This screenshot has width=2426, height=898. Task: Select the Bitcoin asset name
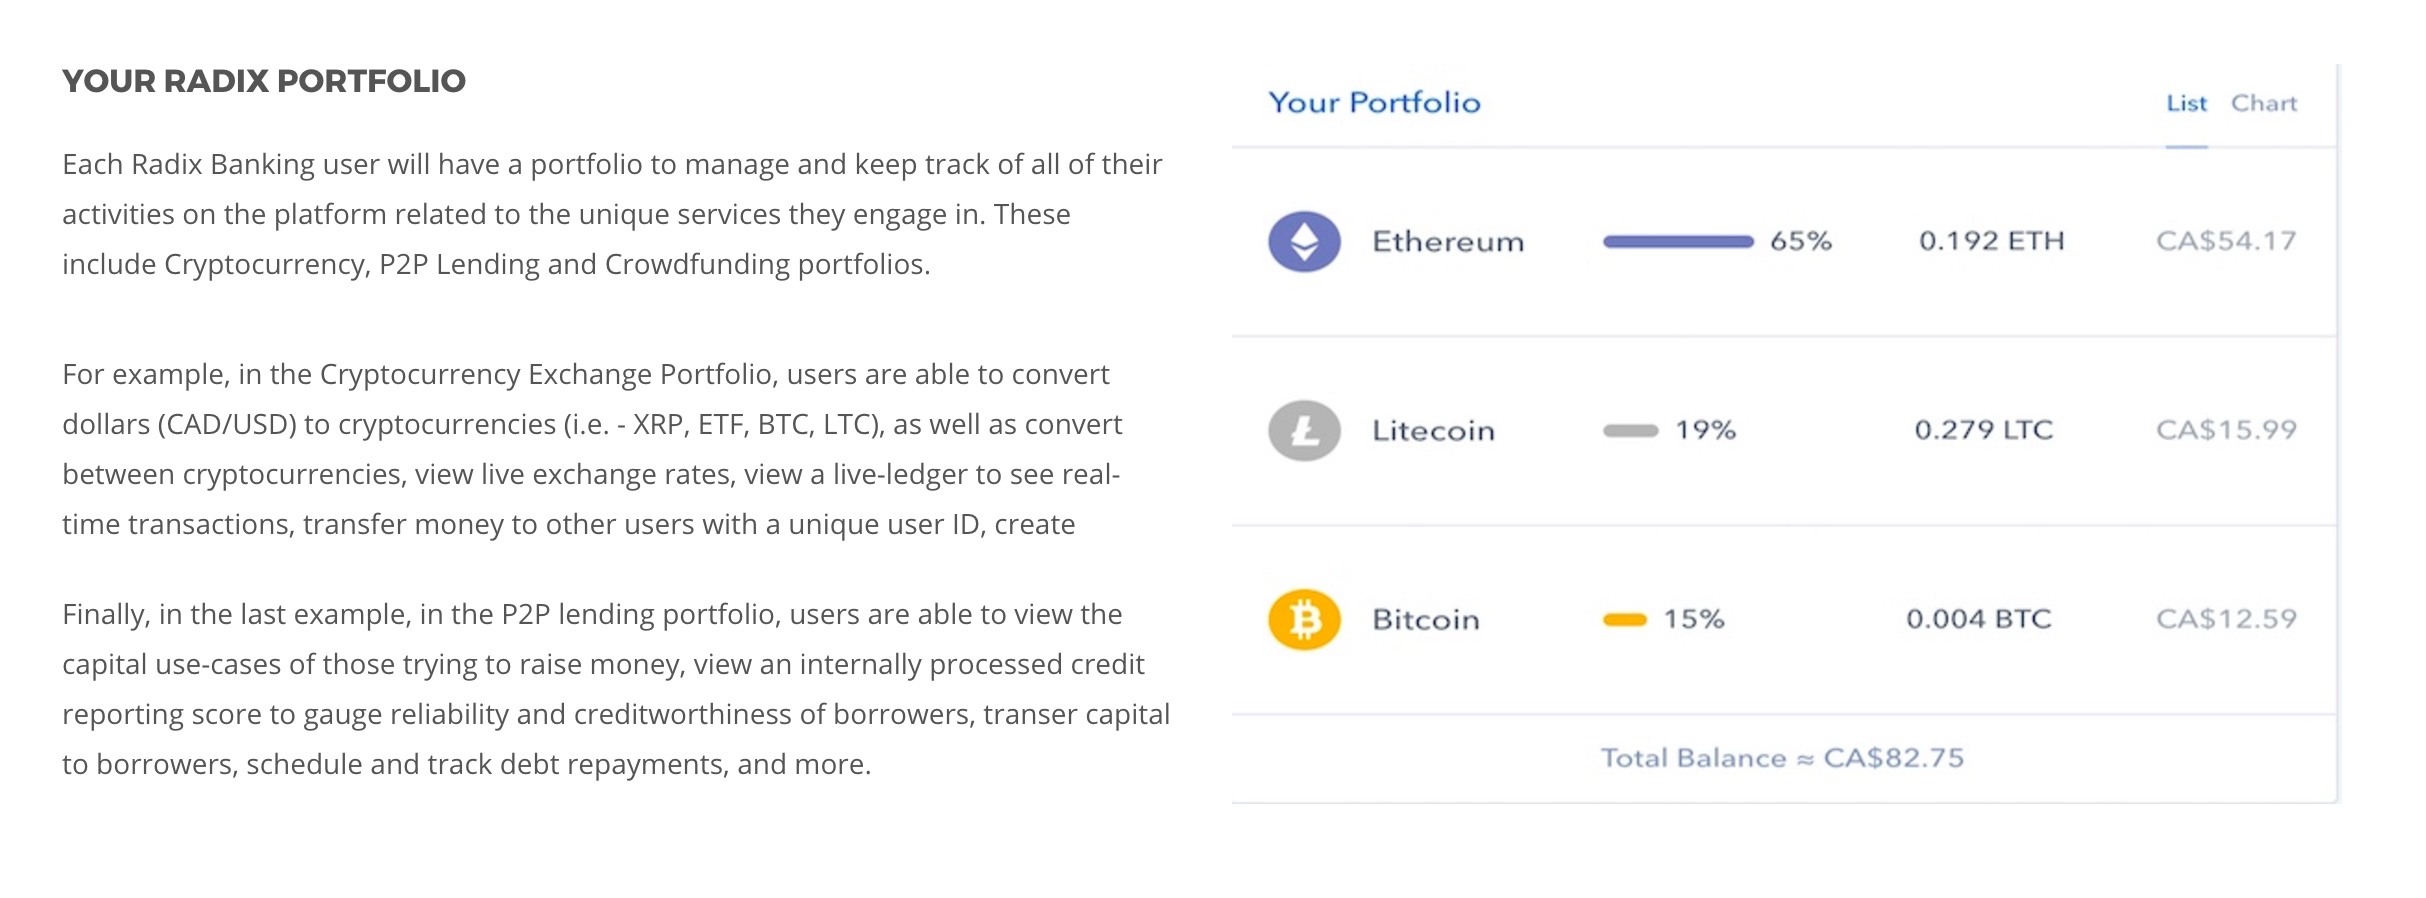tap(1425, 619)
